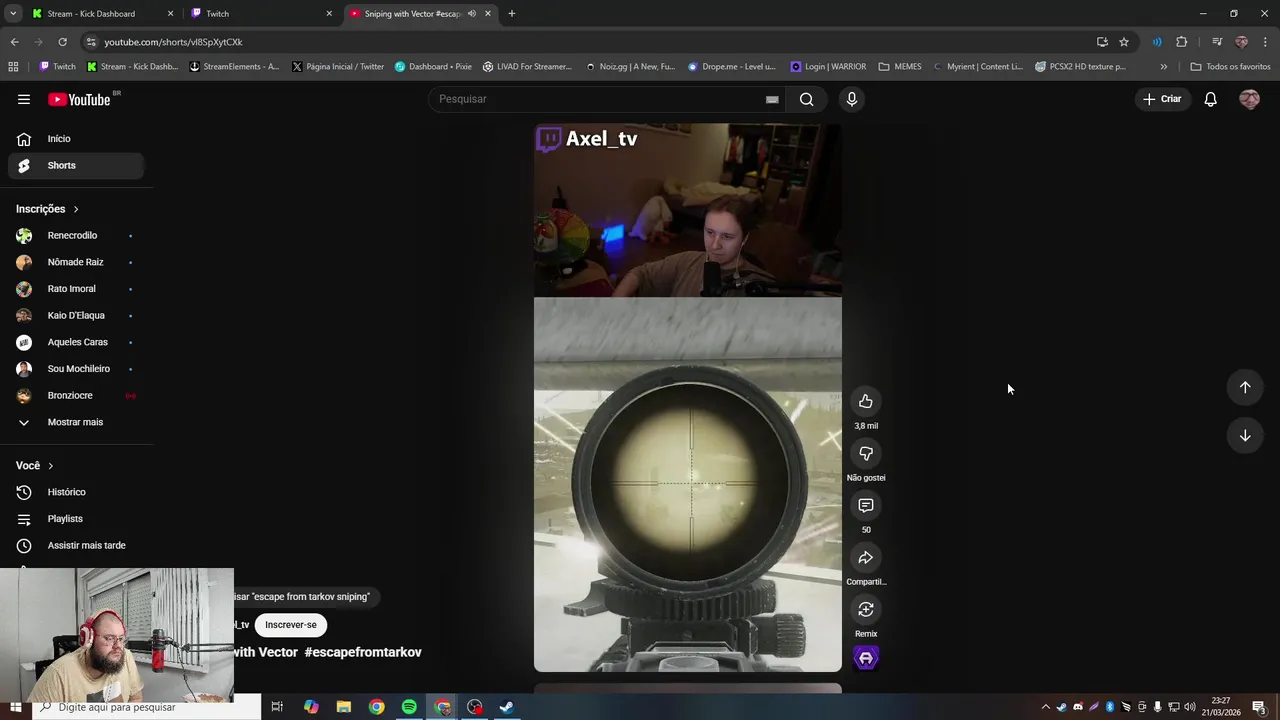Image resolution: width=1280 pixels, height=720 pixels.
Task: Pause the Short by clicking the video
Action: (x=688, y=397)
